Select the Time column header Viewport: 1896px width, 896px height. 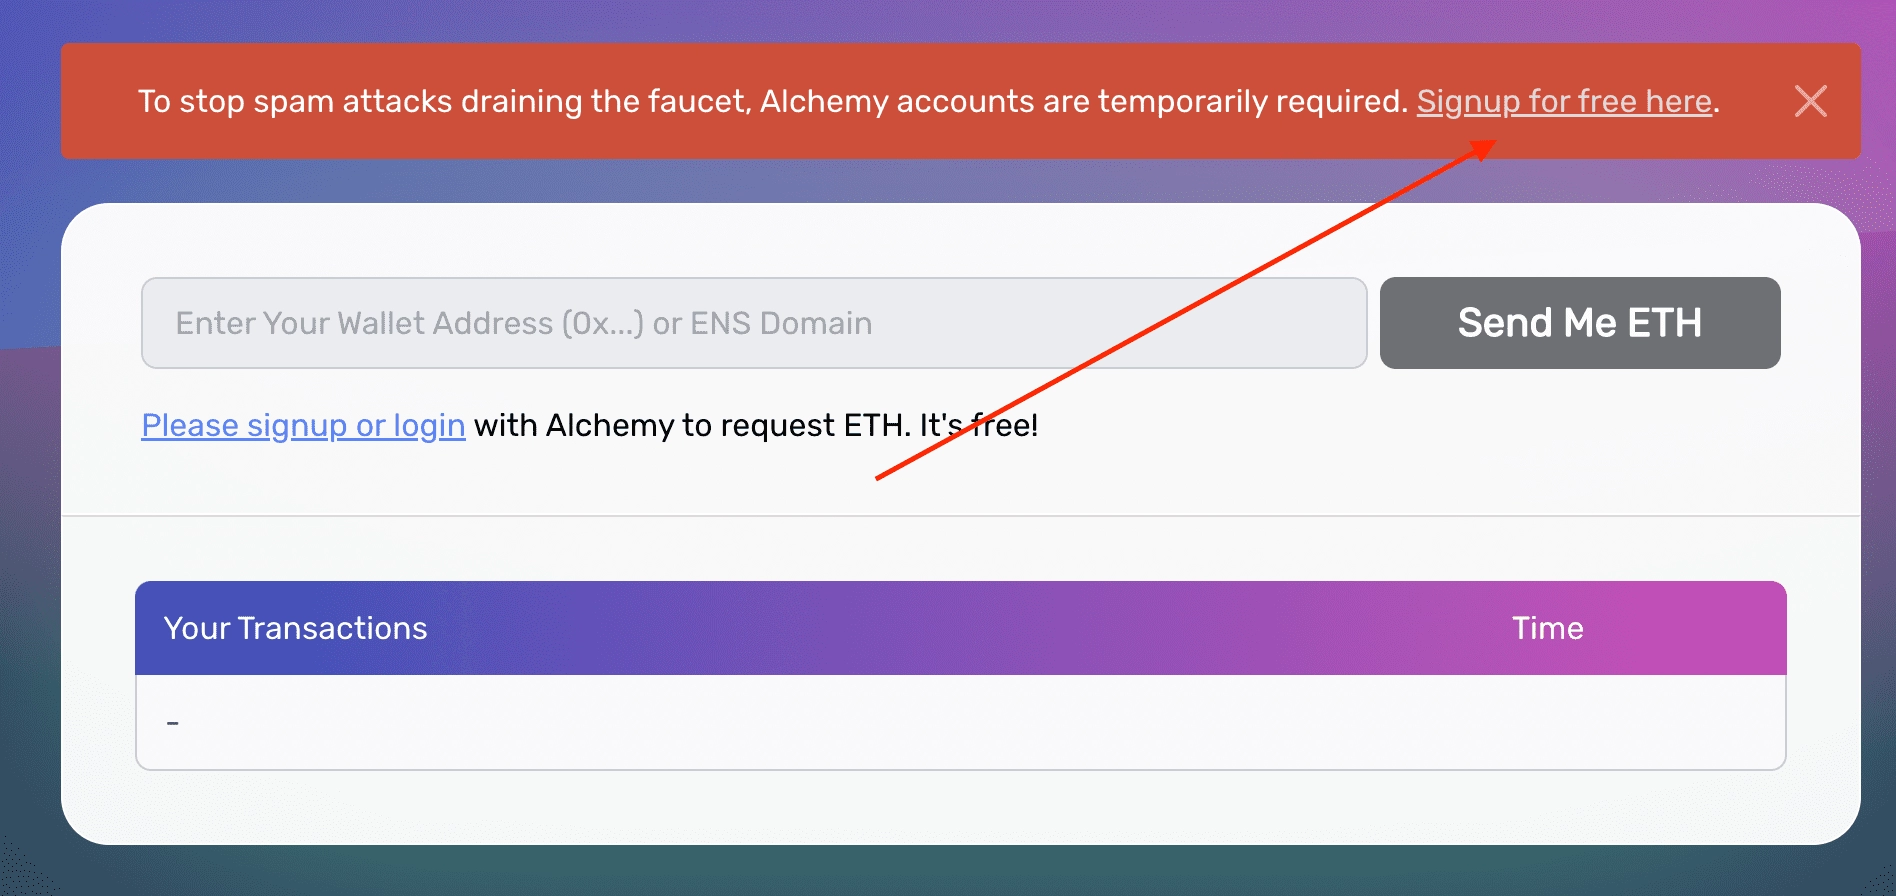[1547, 628]
